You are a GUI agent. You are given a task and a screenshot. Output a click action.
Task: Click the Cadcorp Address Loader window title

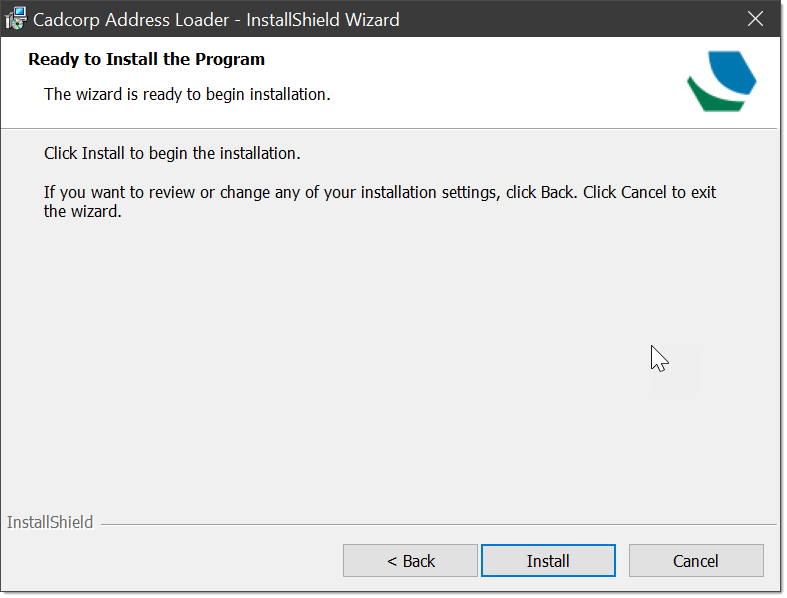tap(216, 20)
